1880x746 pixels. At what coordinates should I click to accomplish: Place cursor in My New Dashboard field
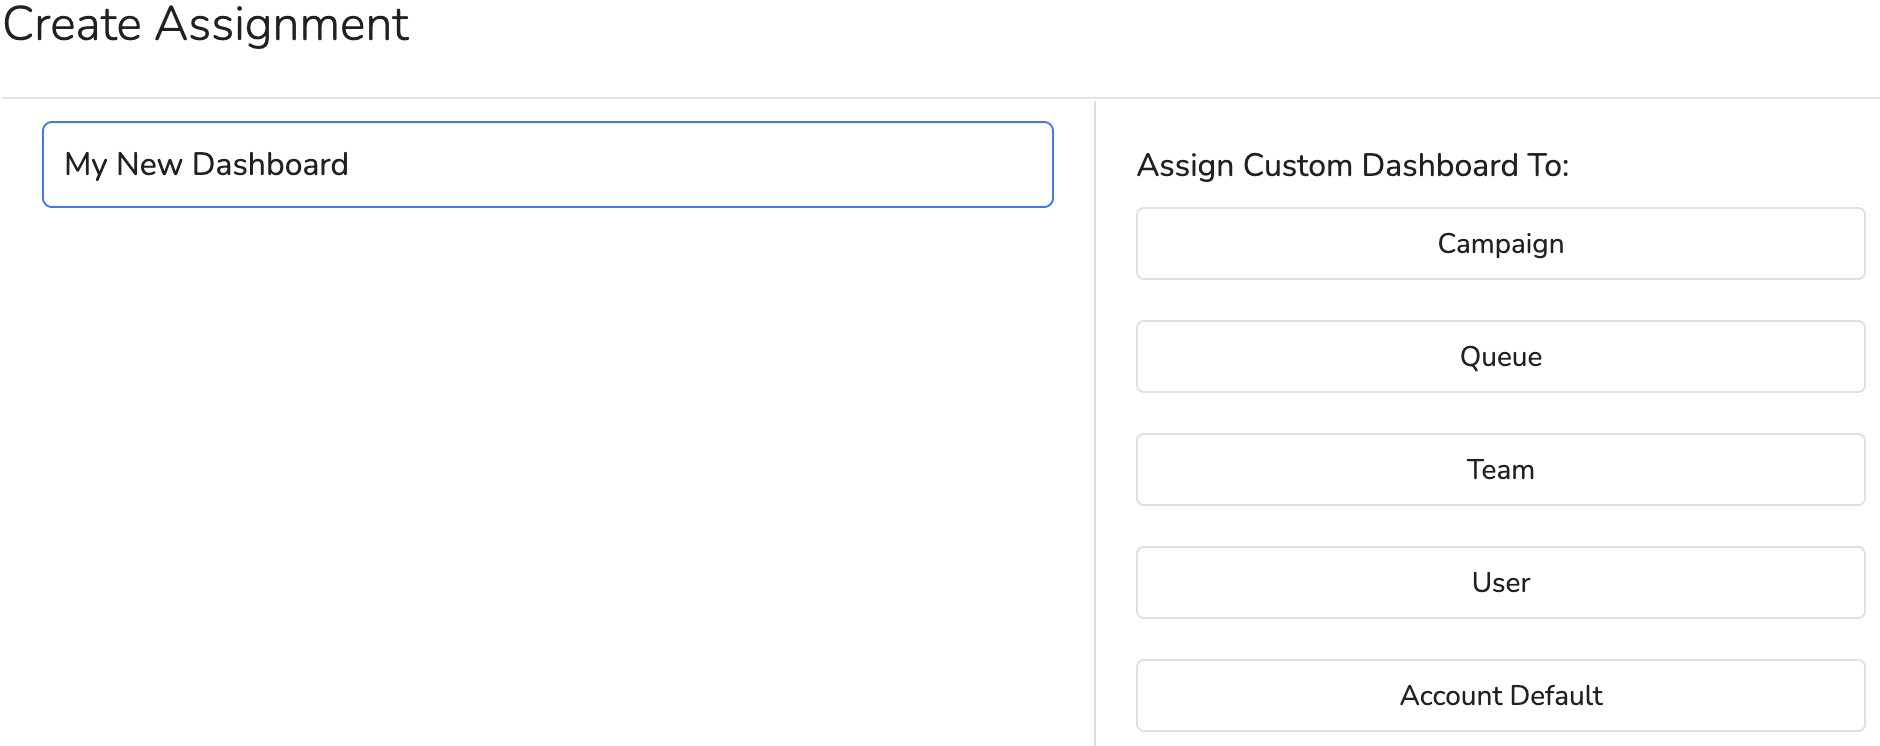click(548, 164)
